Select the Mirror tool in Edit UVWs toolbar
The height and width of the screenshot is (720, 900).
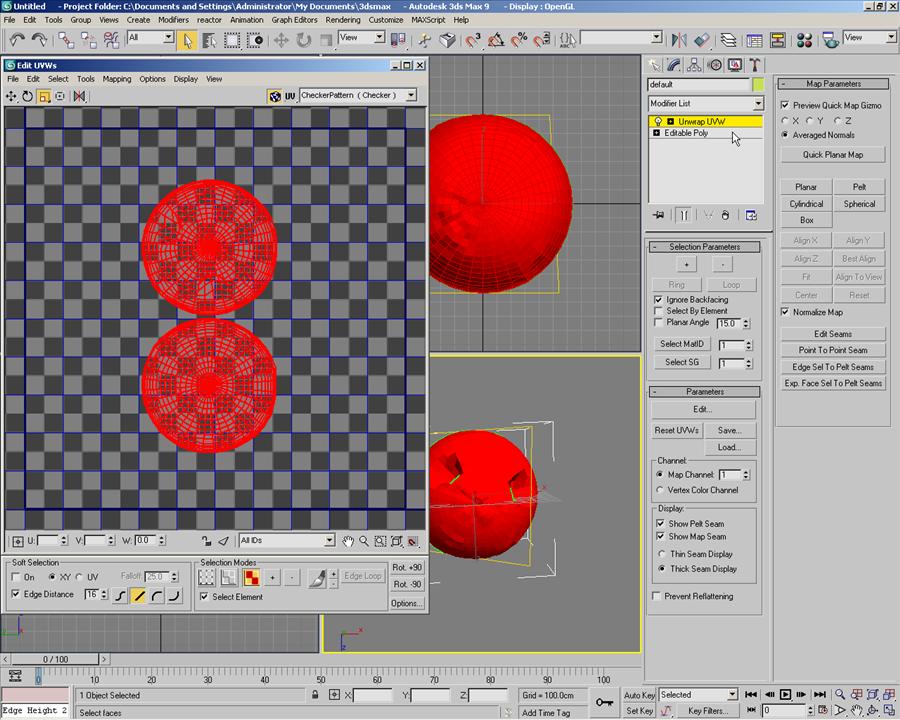coord(79,96)
